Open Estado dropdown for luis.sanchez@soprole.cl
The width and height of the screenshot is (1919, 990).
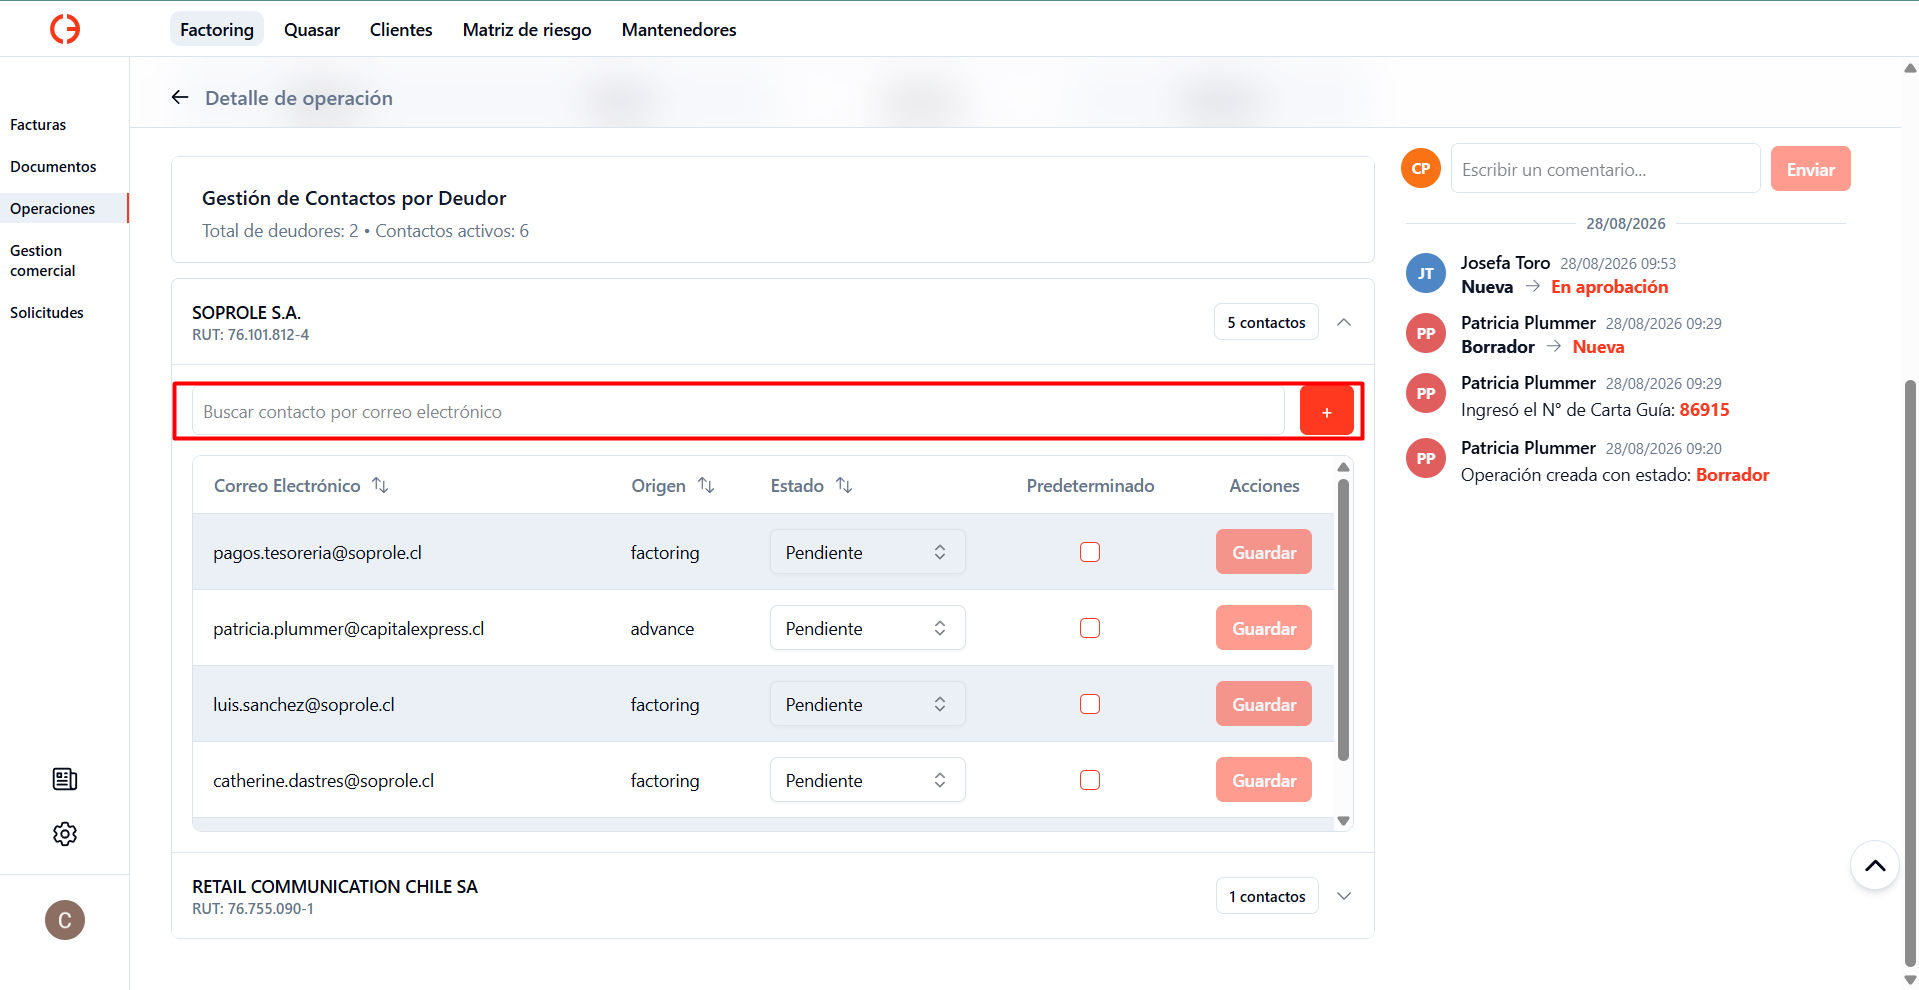867,704
